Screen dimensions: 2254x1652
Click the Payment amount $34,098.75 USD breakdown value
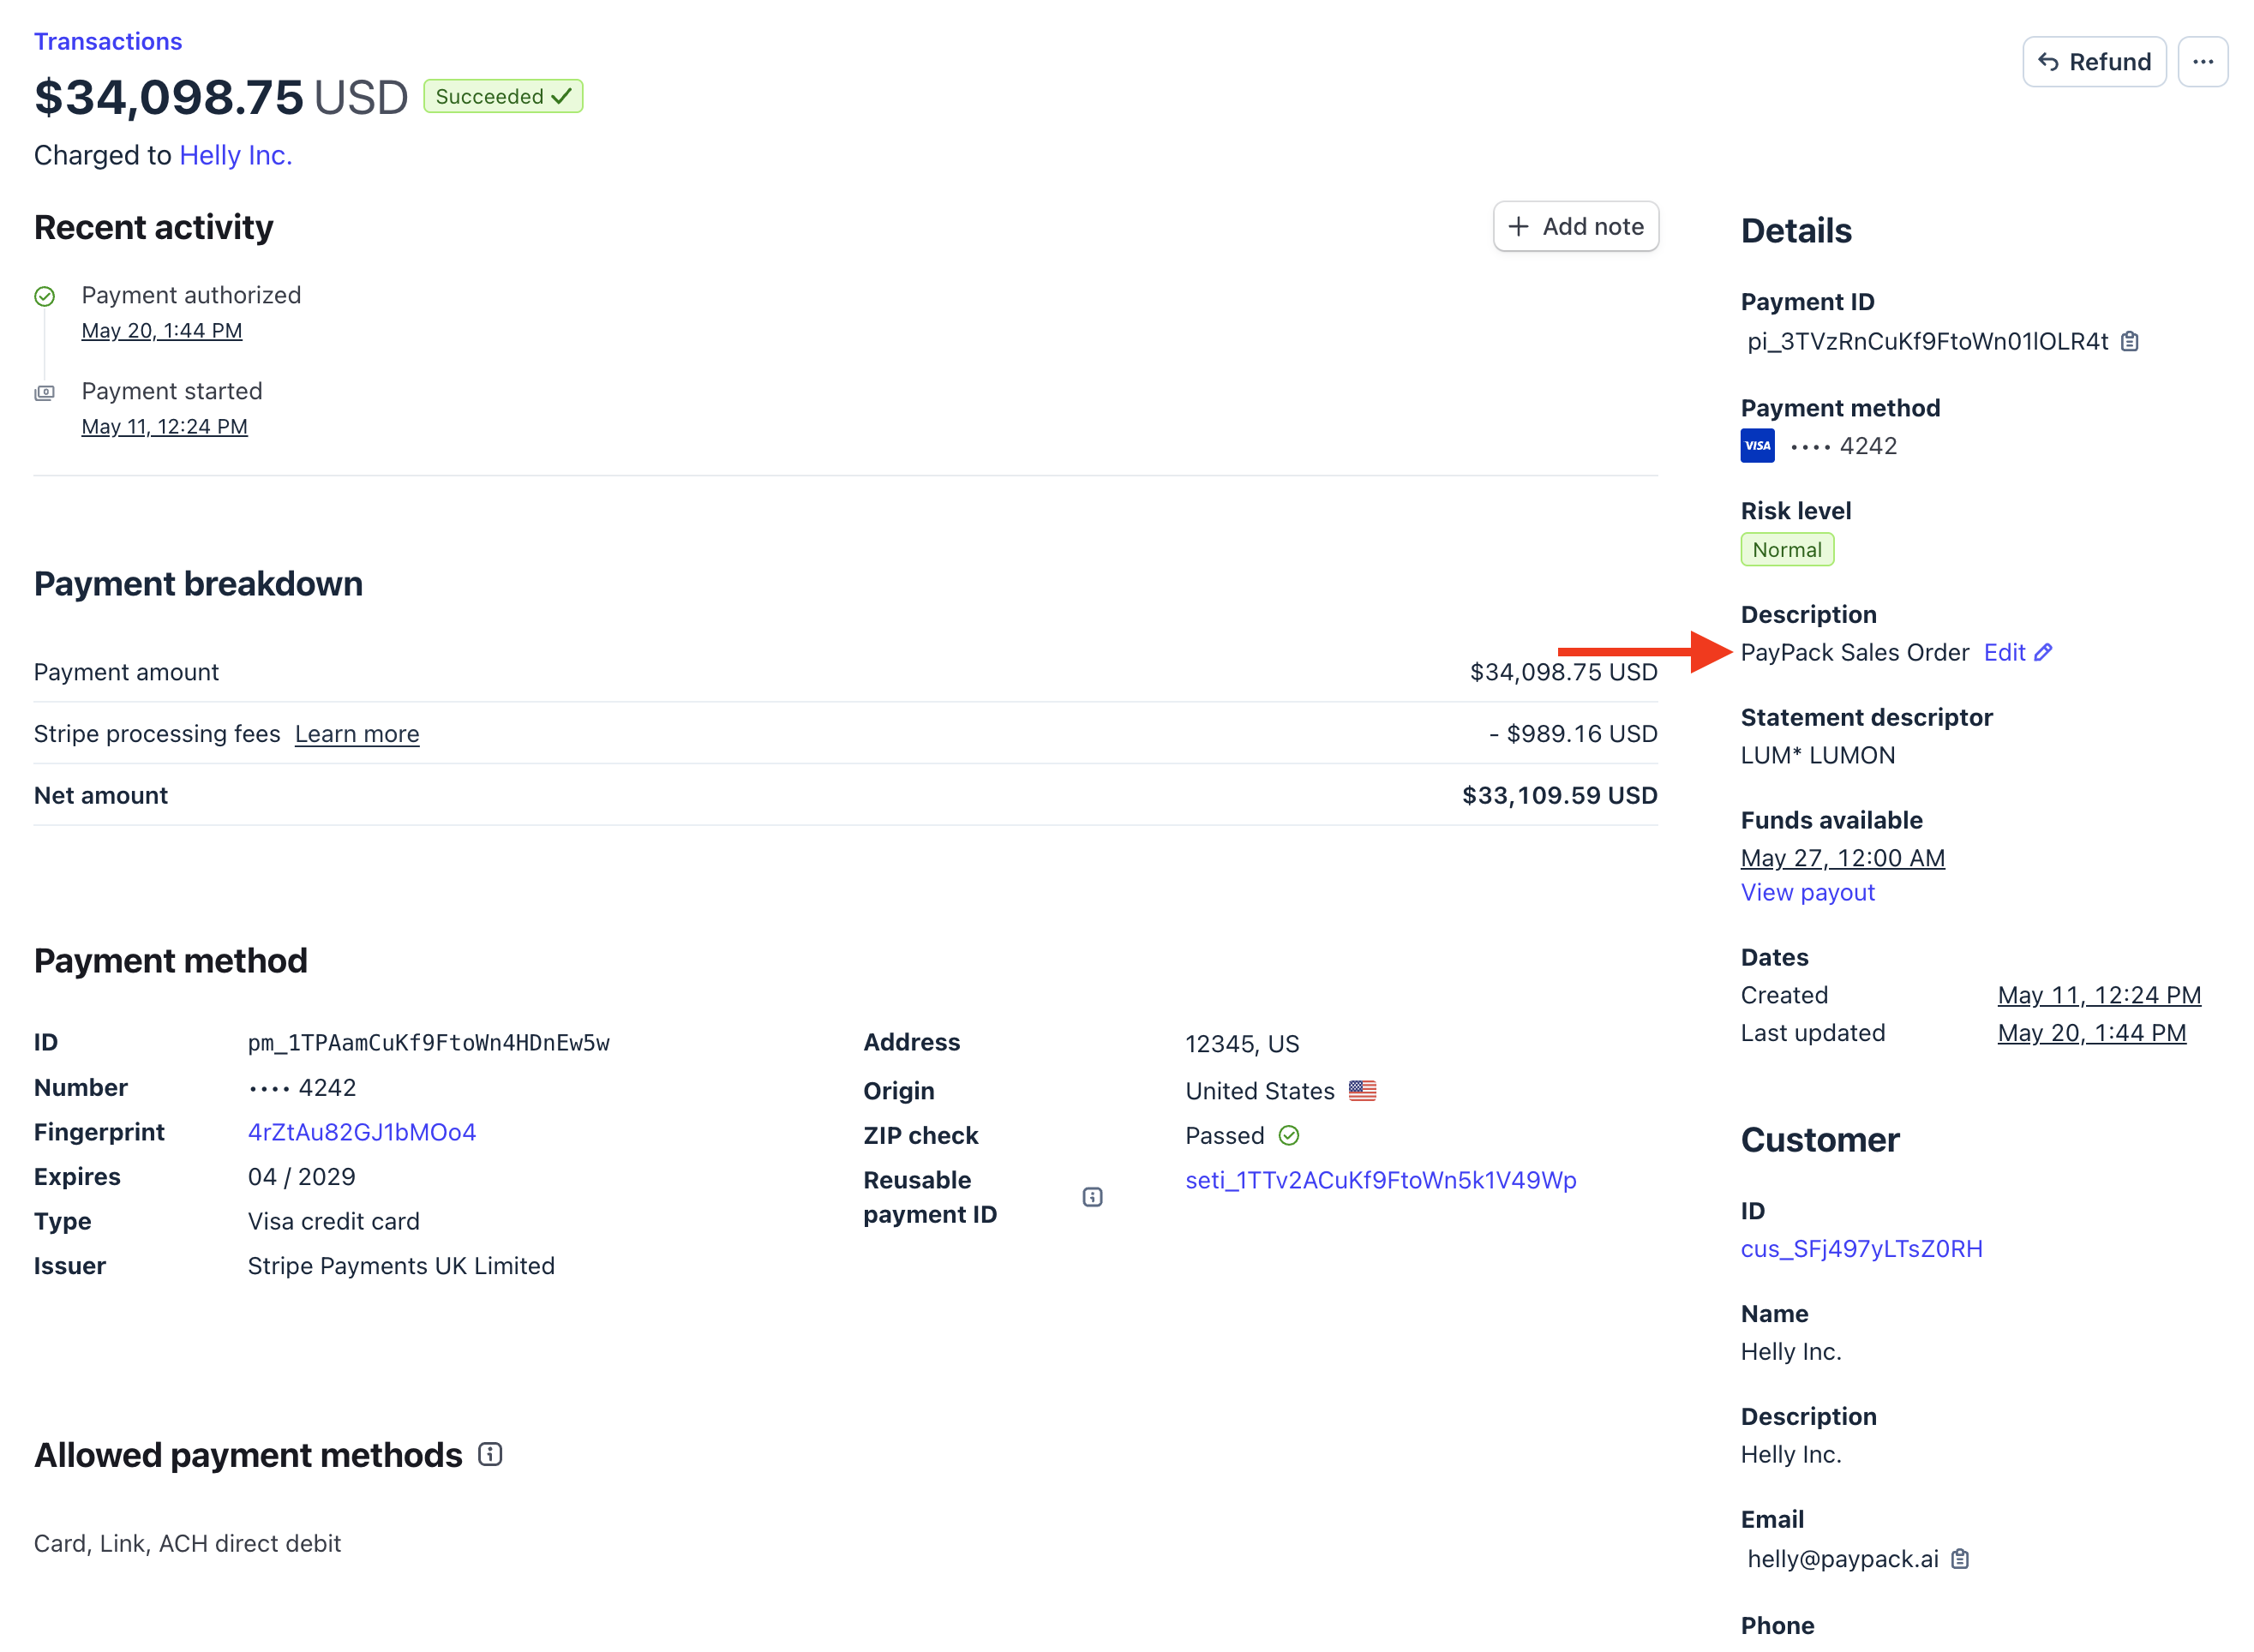click(1563, 672)
